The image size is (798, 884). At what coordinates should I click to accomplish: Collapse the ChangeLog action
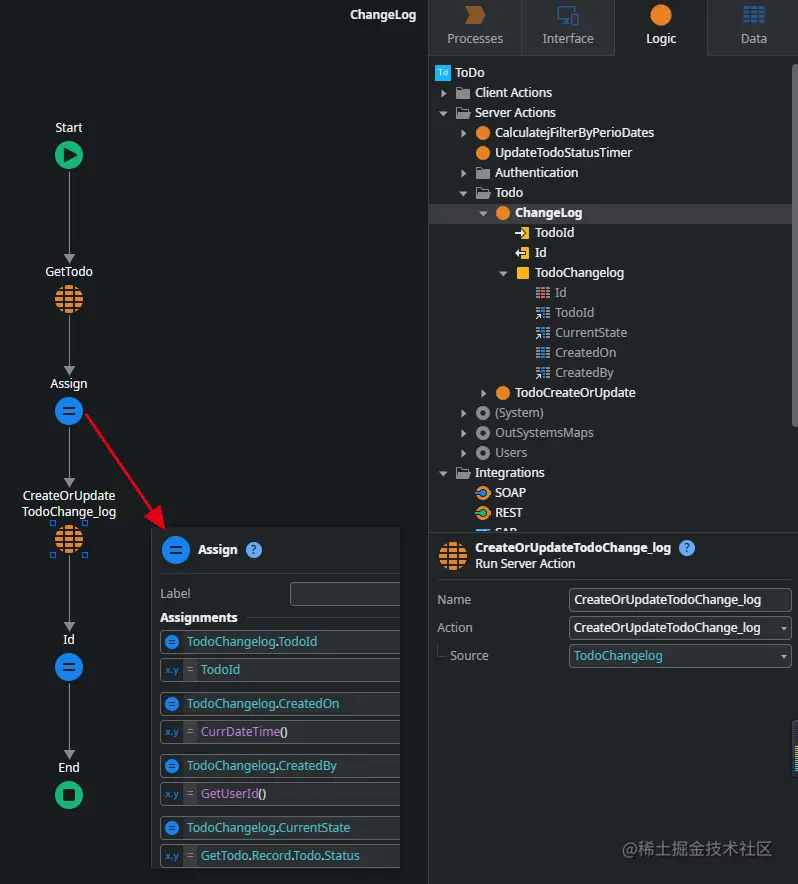pos(483,213)
